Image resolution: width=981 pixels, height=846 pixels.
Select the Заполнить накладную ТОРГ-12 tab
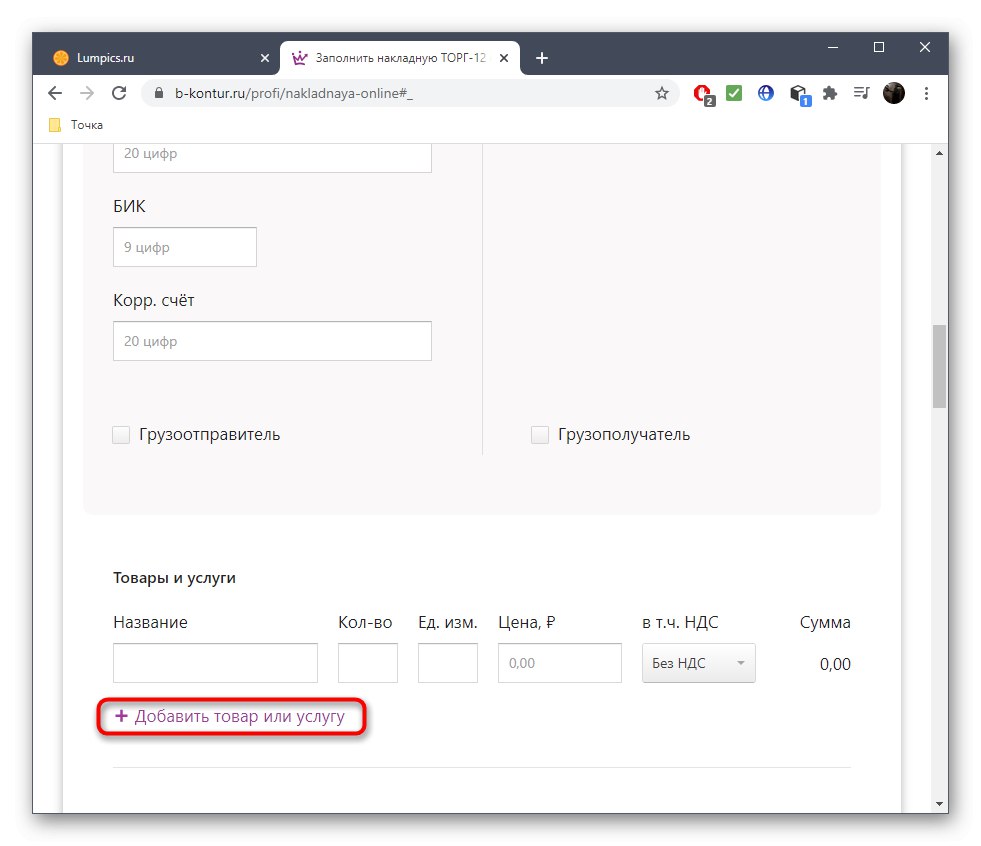tap(400, 58)
